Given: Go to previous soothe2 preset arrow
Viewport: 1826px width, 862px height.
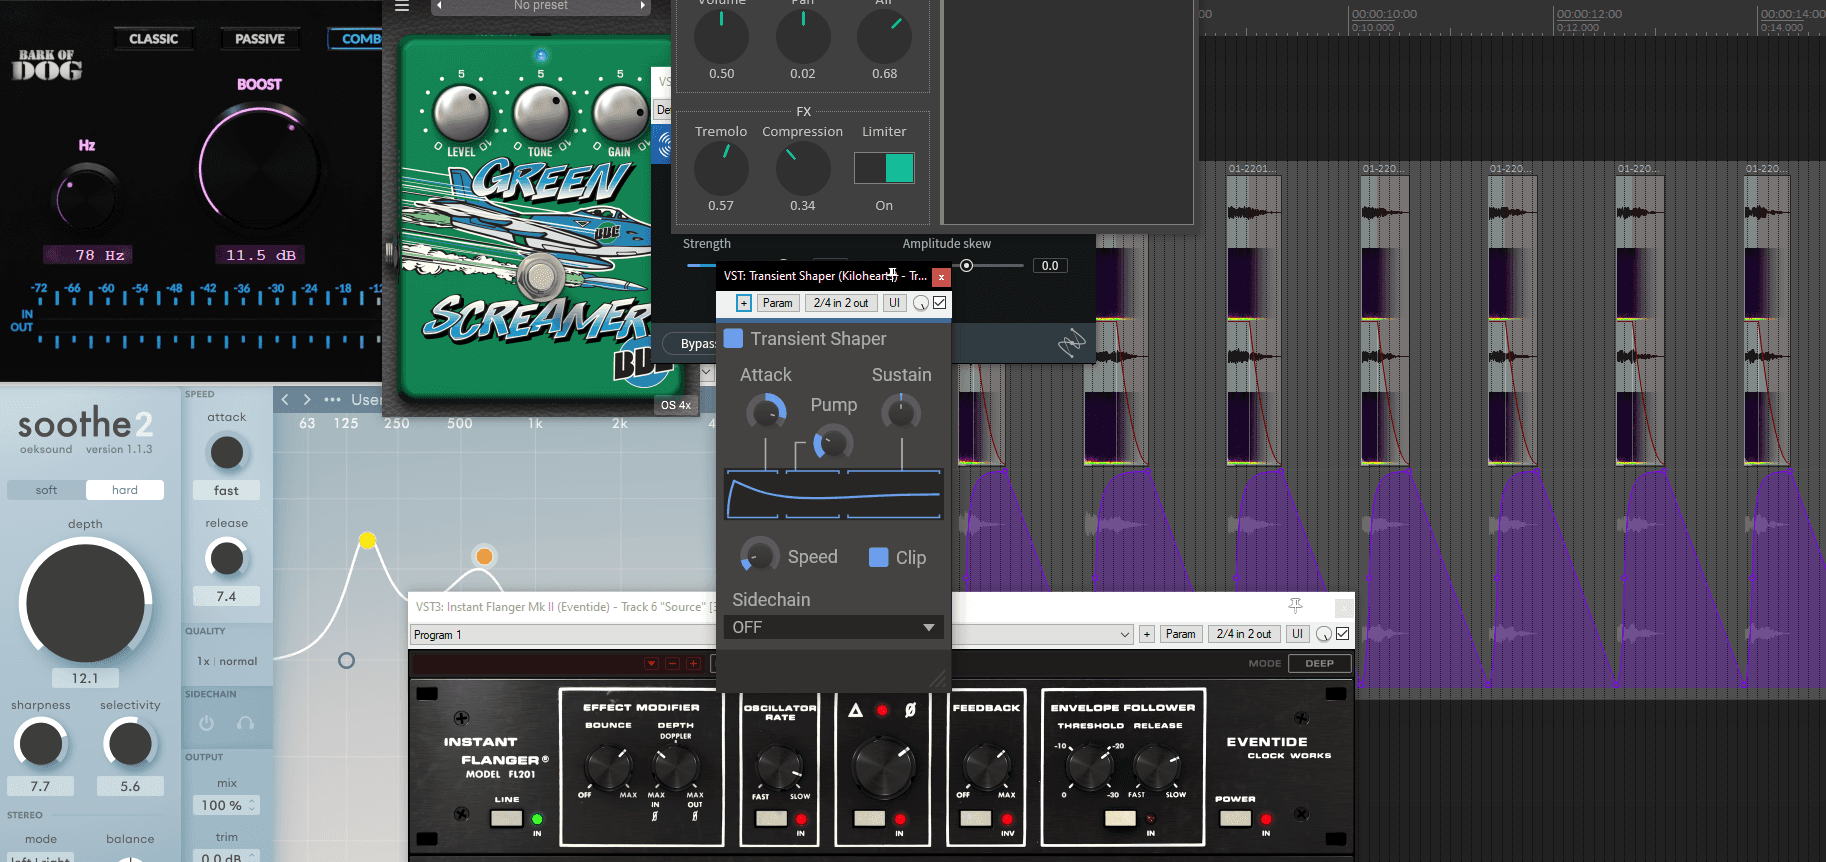Looking at the screenshot, I should point(285,399).
